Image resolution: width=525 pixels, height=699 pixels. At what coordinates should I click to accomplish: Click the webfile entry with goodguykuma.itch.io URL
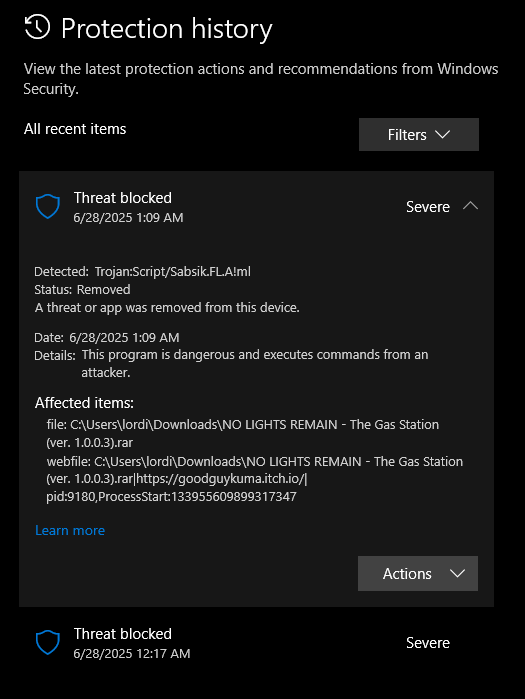click(x=255, y=479)
